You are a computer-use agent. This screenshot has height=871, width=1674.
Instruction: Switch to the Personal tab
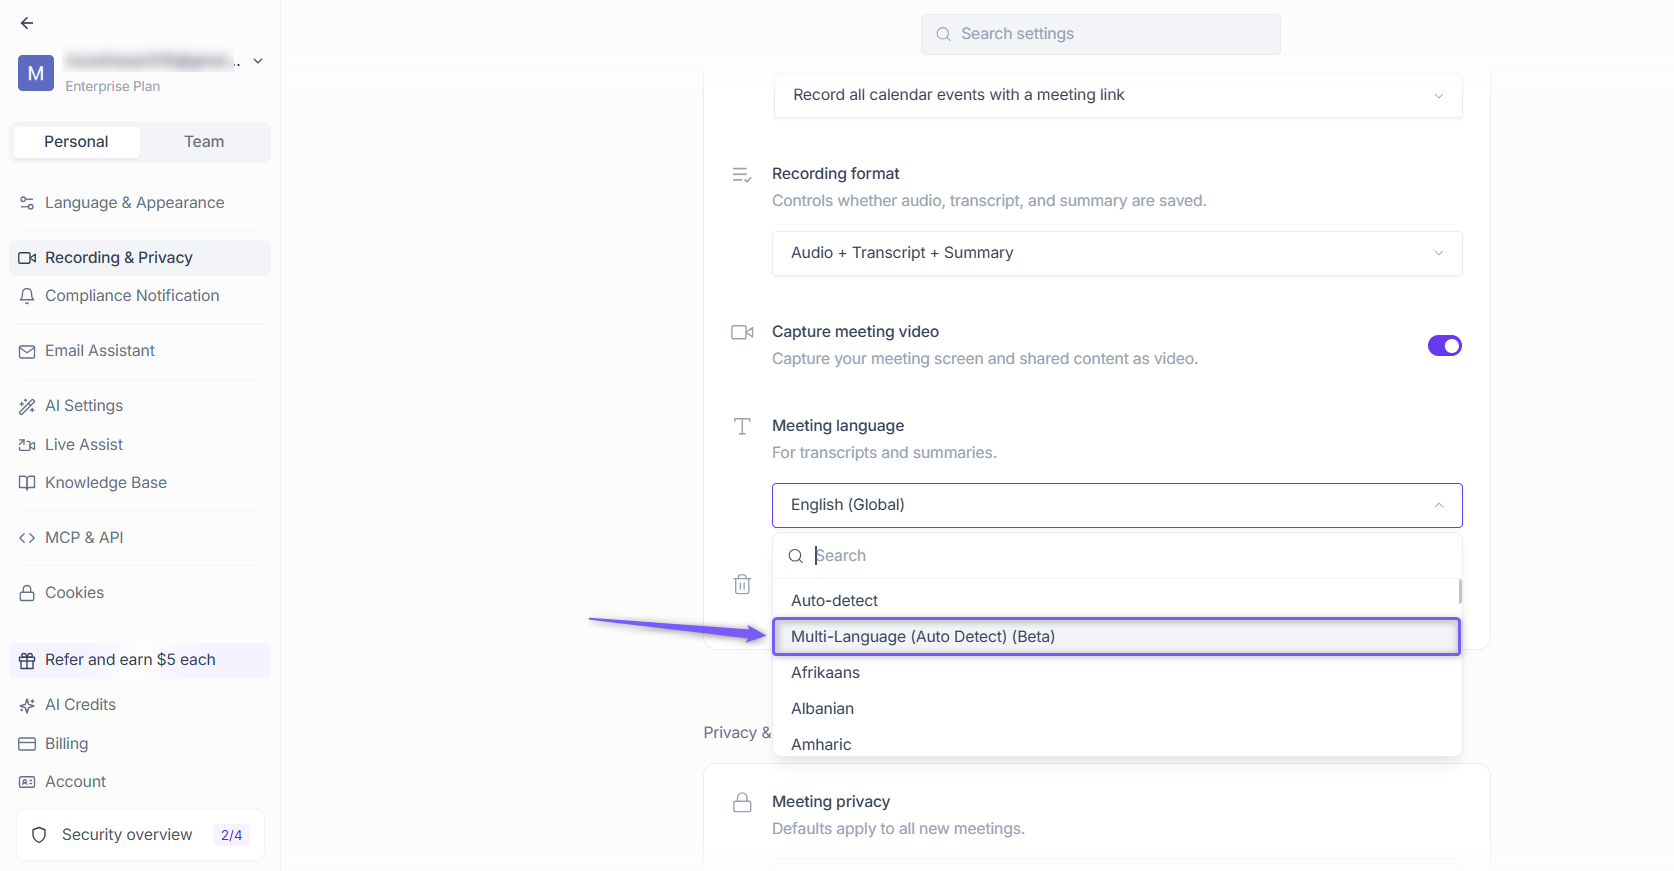(x=76, y=142)
